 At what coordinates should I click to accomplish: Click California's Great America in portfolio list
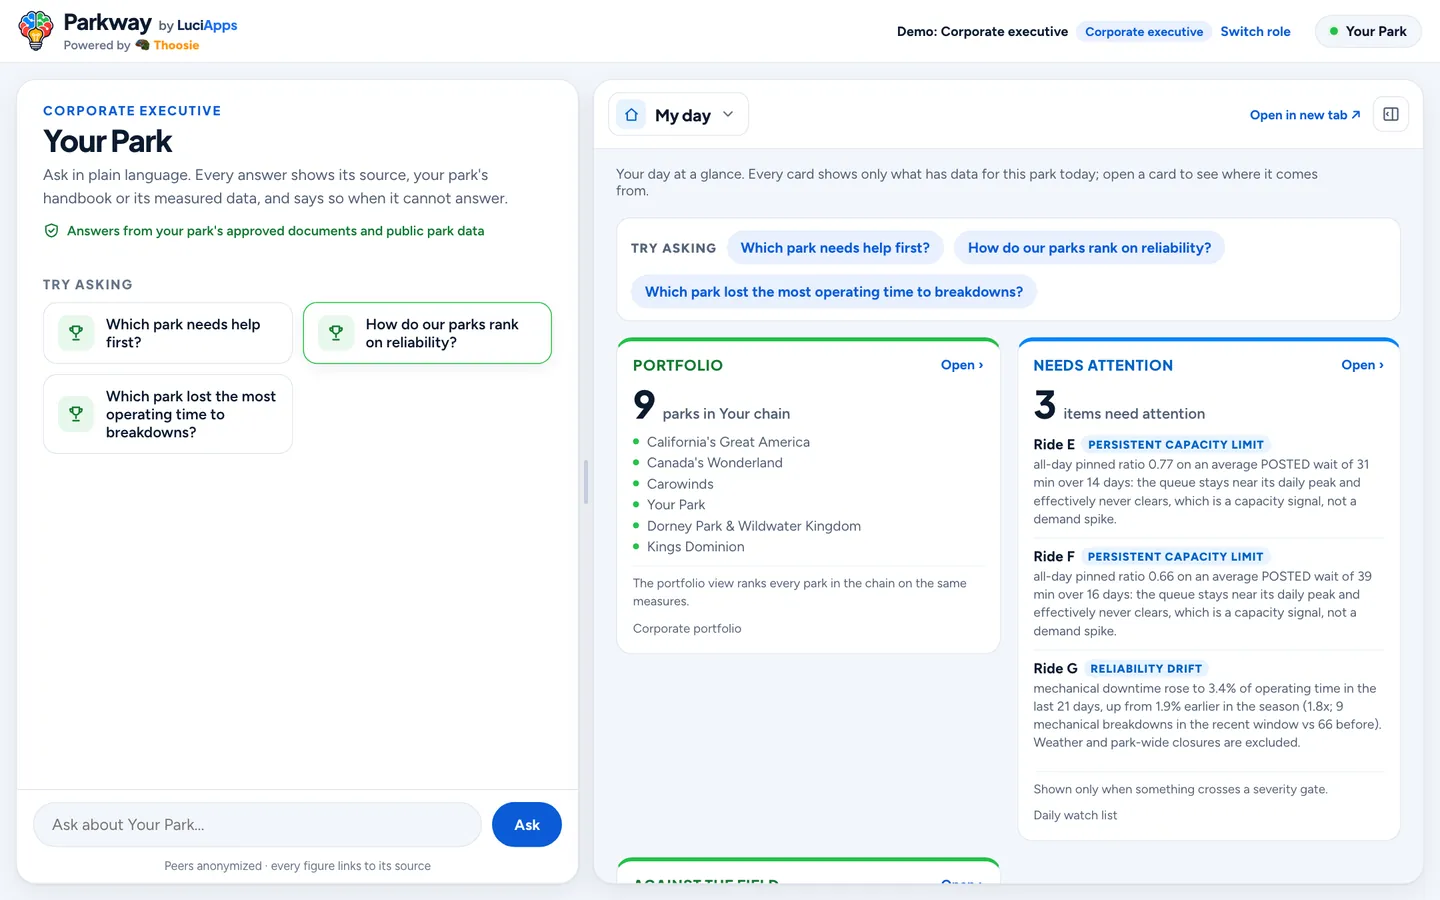point(728,442)
